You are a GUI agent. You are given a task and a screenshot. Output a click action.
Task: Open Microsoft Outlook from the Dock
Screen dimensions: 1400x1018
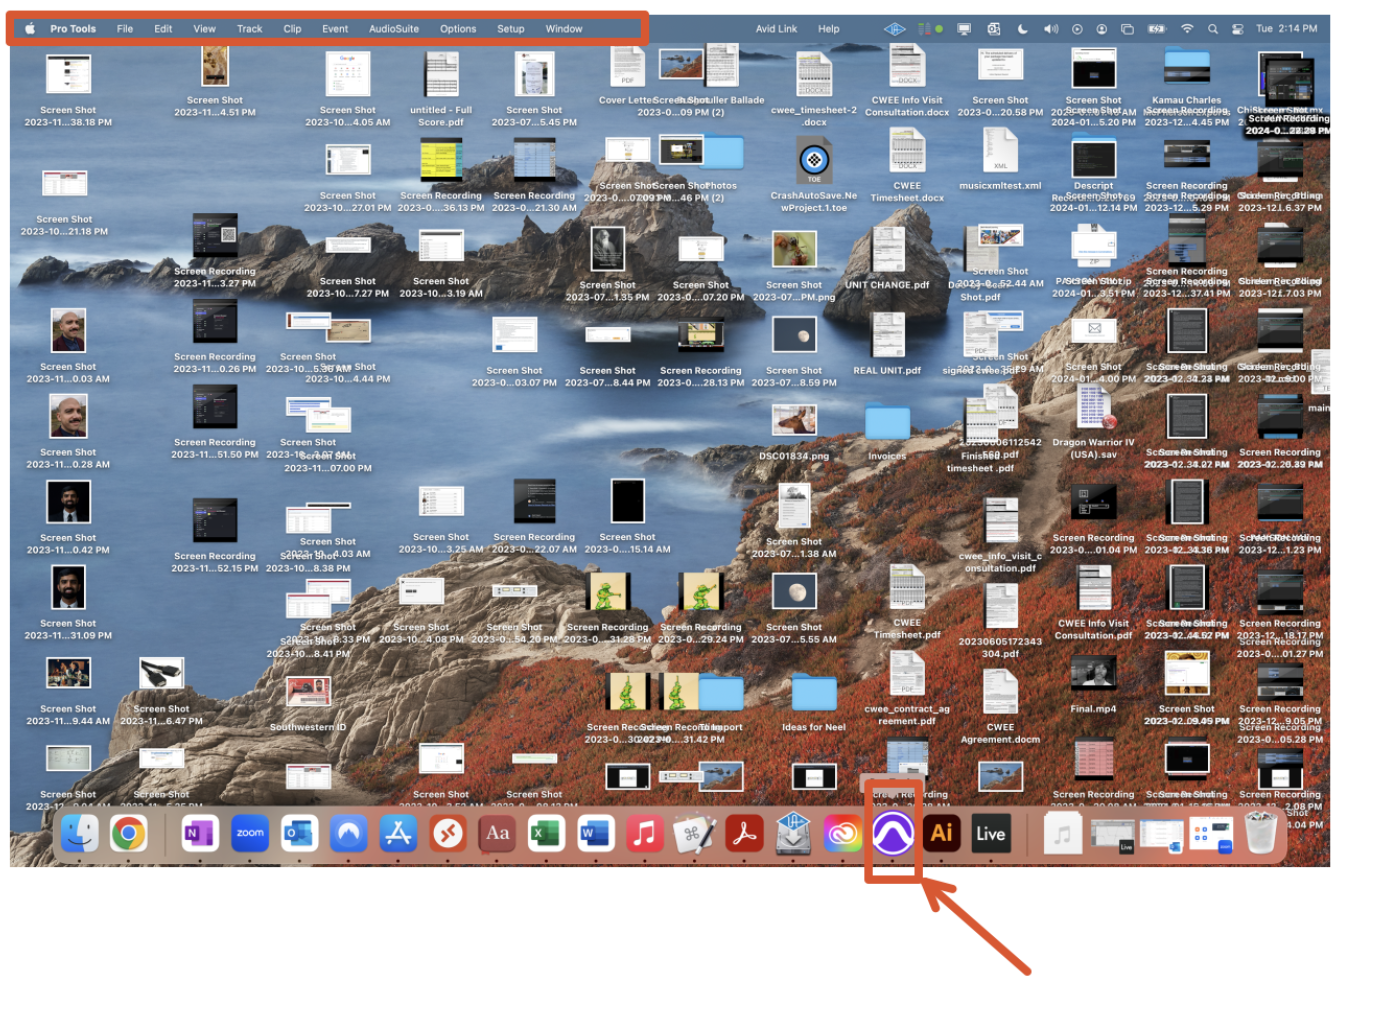[299, 833]
